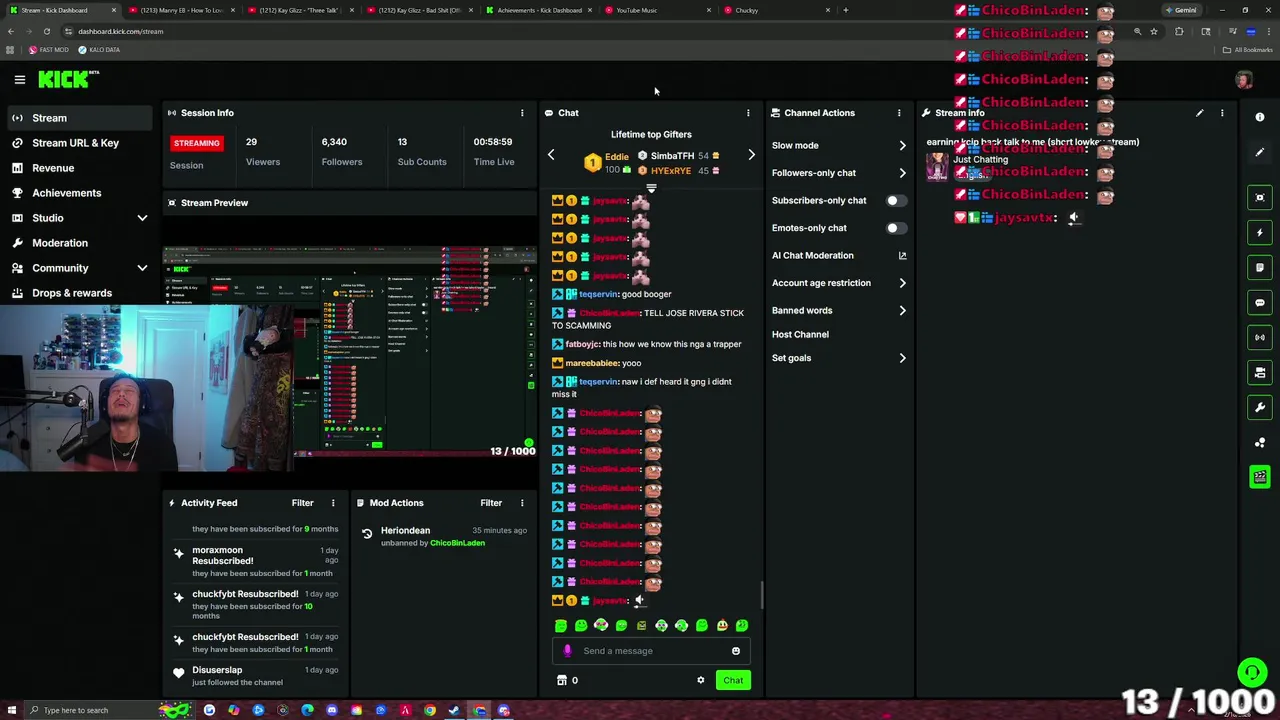Open the KALO DATA bookmark

[99, 50]
